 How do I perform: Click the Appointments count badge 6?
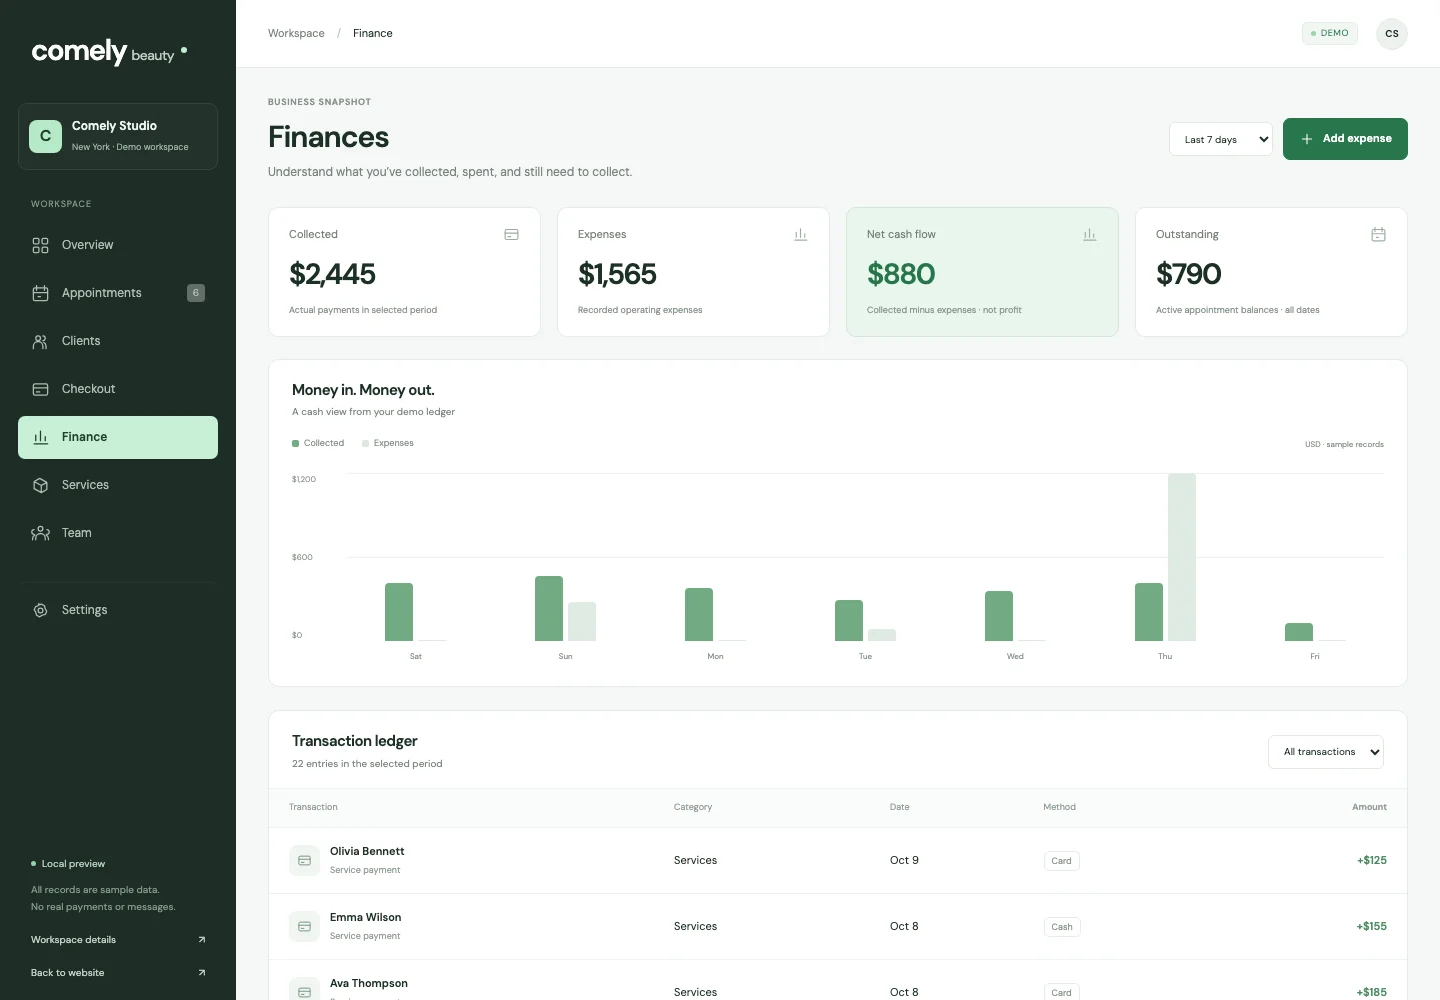click(196, 293)
